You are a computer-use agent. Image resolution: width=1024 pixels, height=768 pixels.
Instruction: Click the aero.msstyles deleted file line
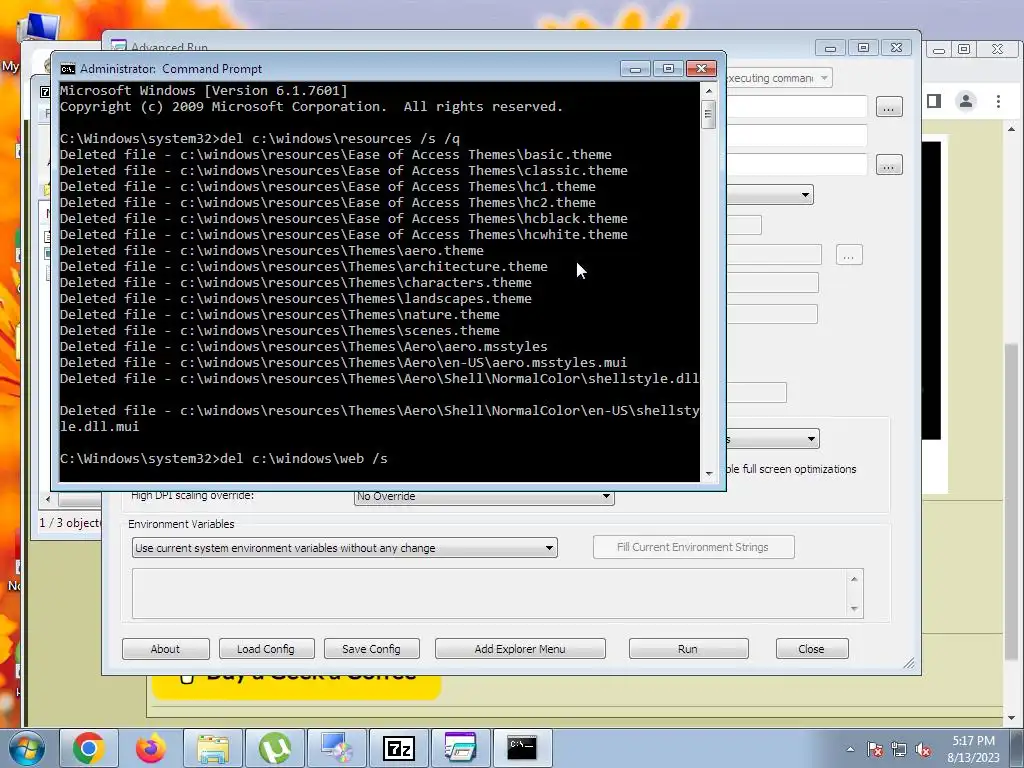pos(304,347)
